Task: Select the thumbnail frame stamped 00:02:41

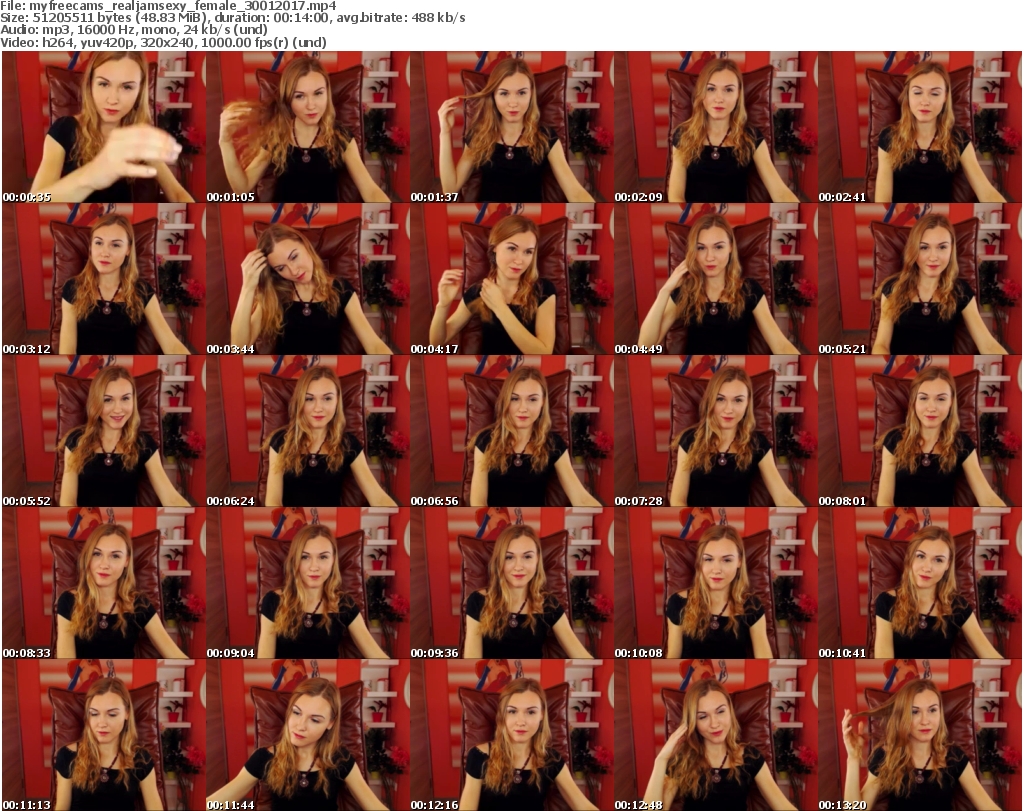Action: pyautogui.click(x=920, y=127)
